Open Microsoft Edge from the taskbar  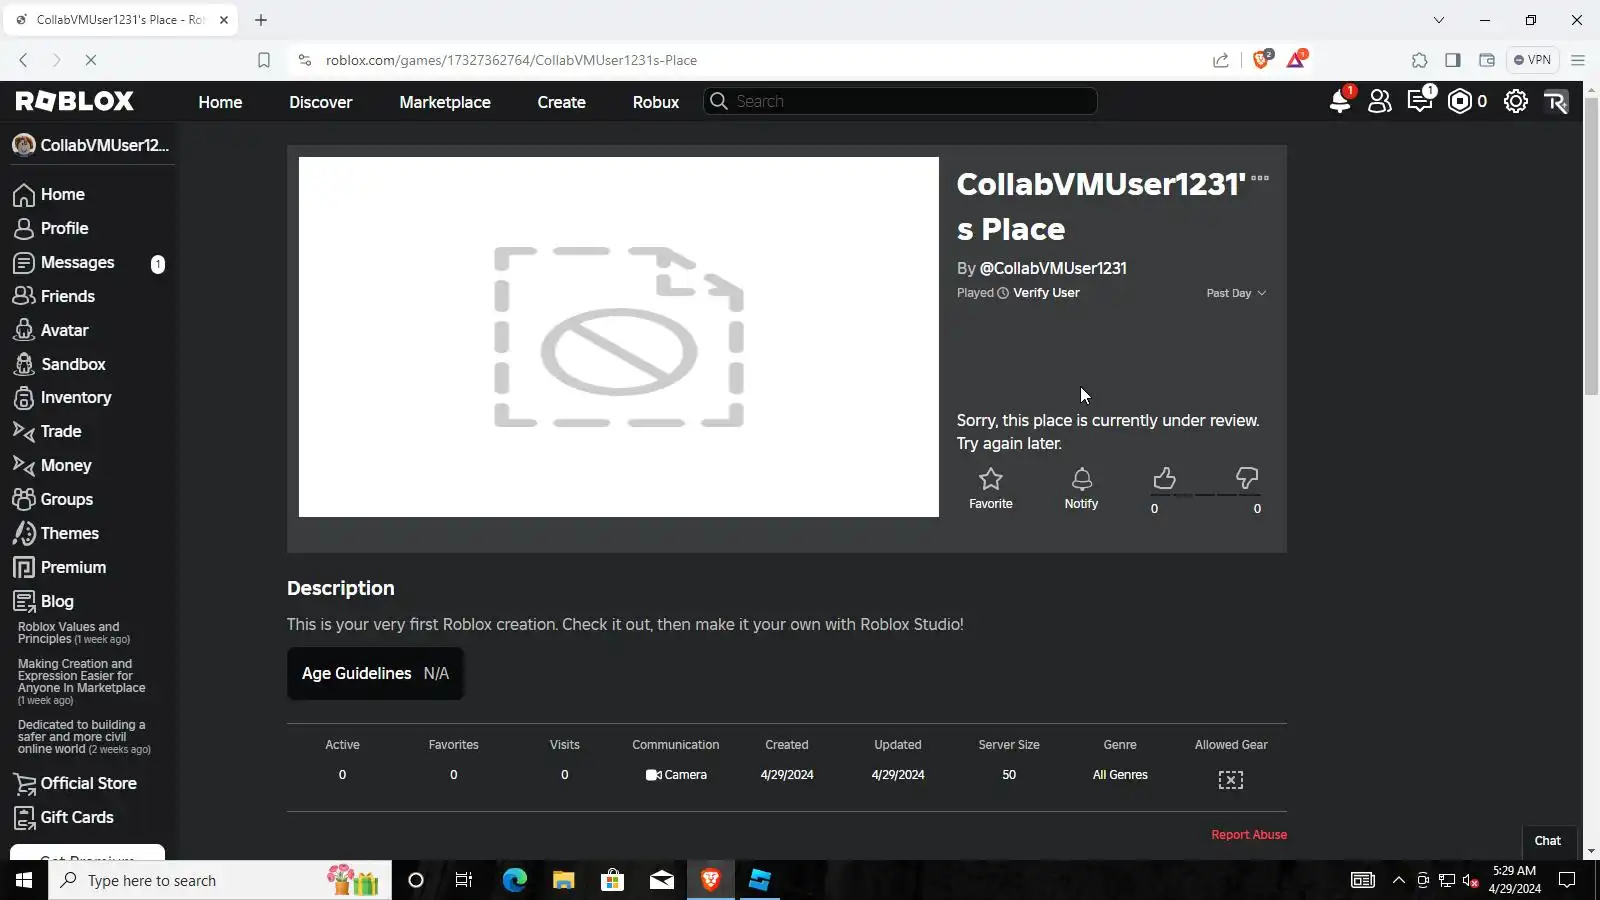tap(515, 880)
